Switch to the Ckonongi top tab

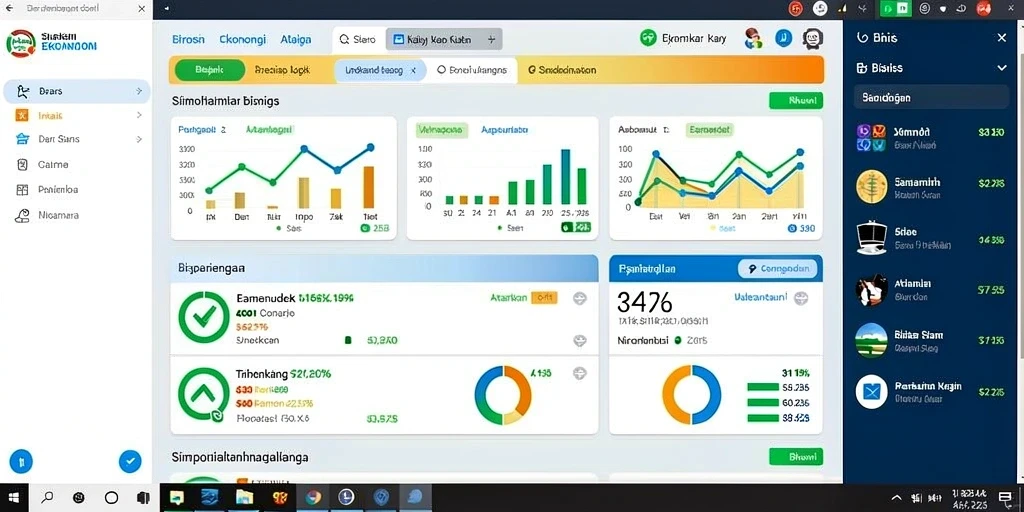tap(242, 39)
